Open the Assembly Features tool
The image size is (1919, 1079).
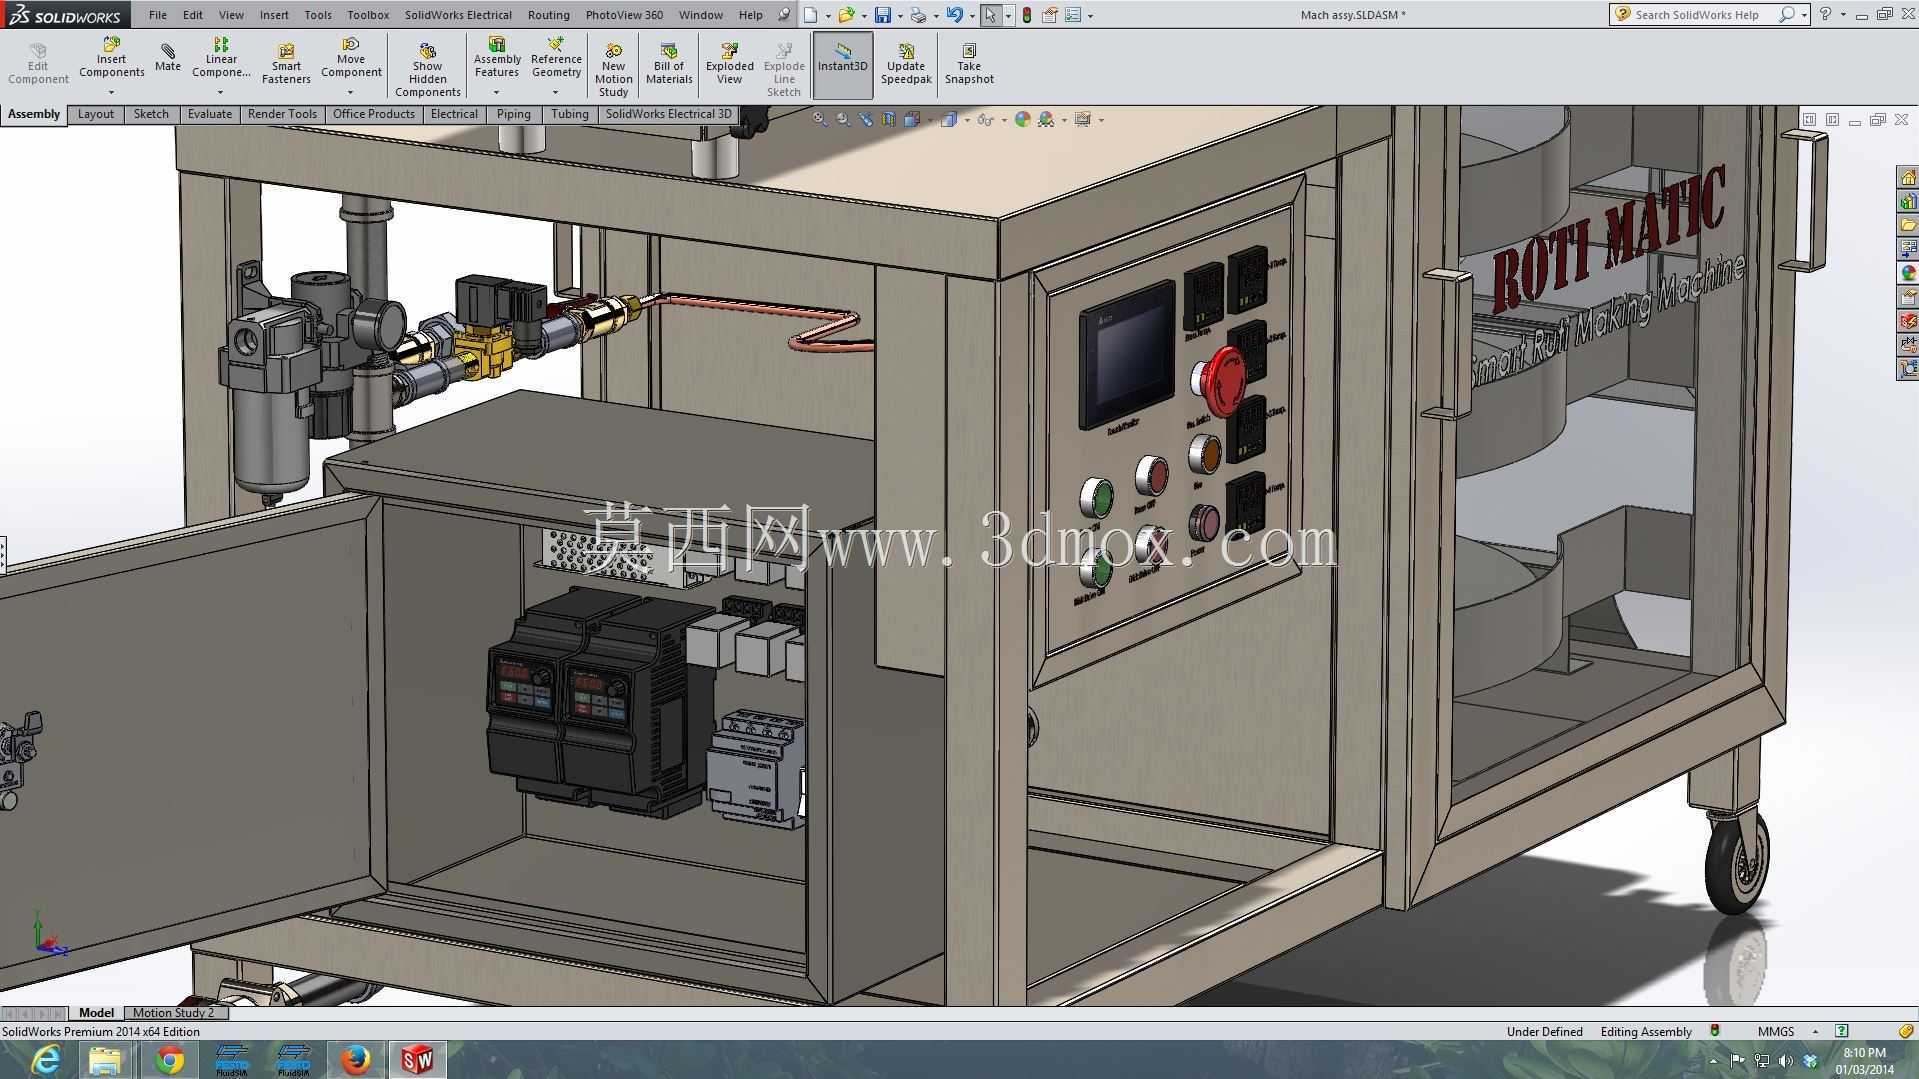pos(497,58)
